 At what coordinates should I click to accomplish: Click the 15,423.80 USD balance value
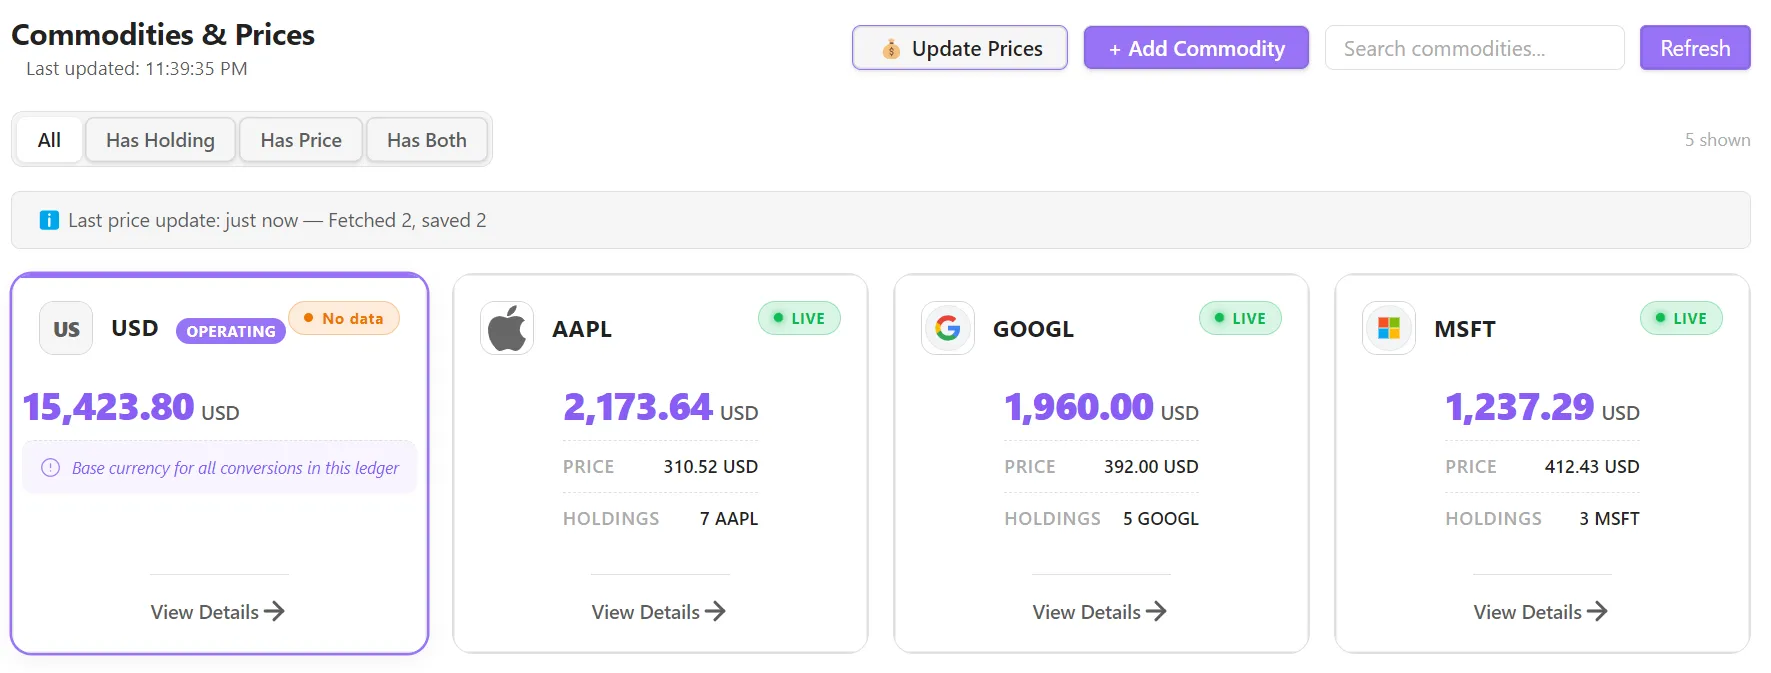[x=131, y=407]
